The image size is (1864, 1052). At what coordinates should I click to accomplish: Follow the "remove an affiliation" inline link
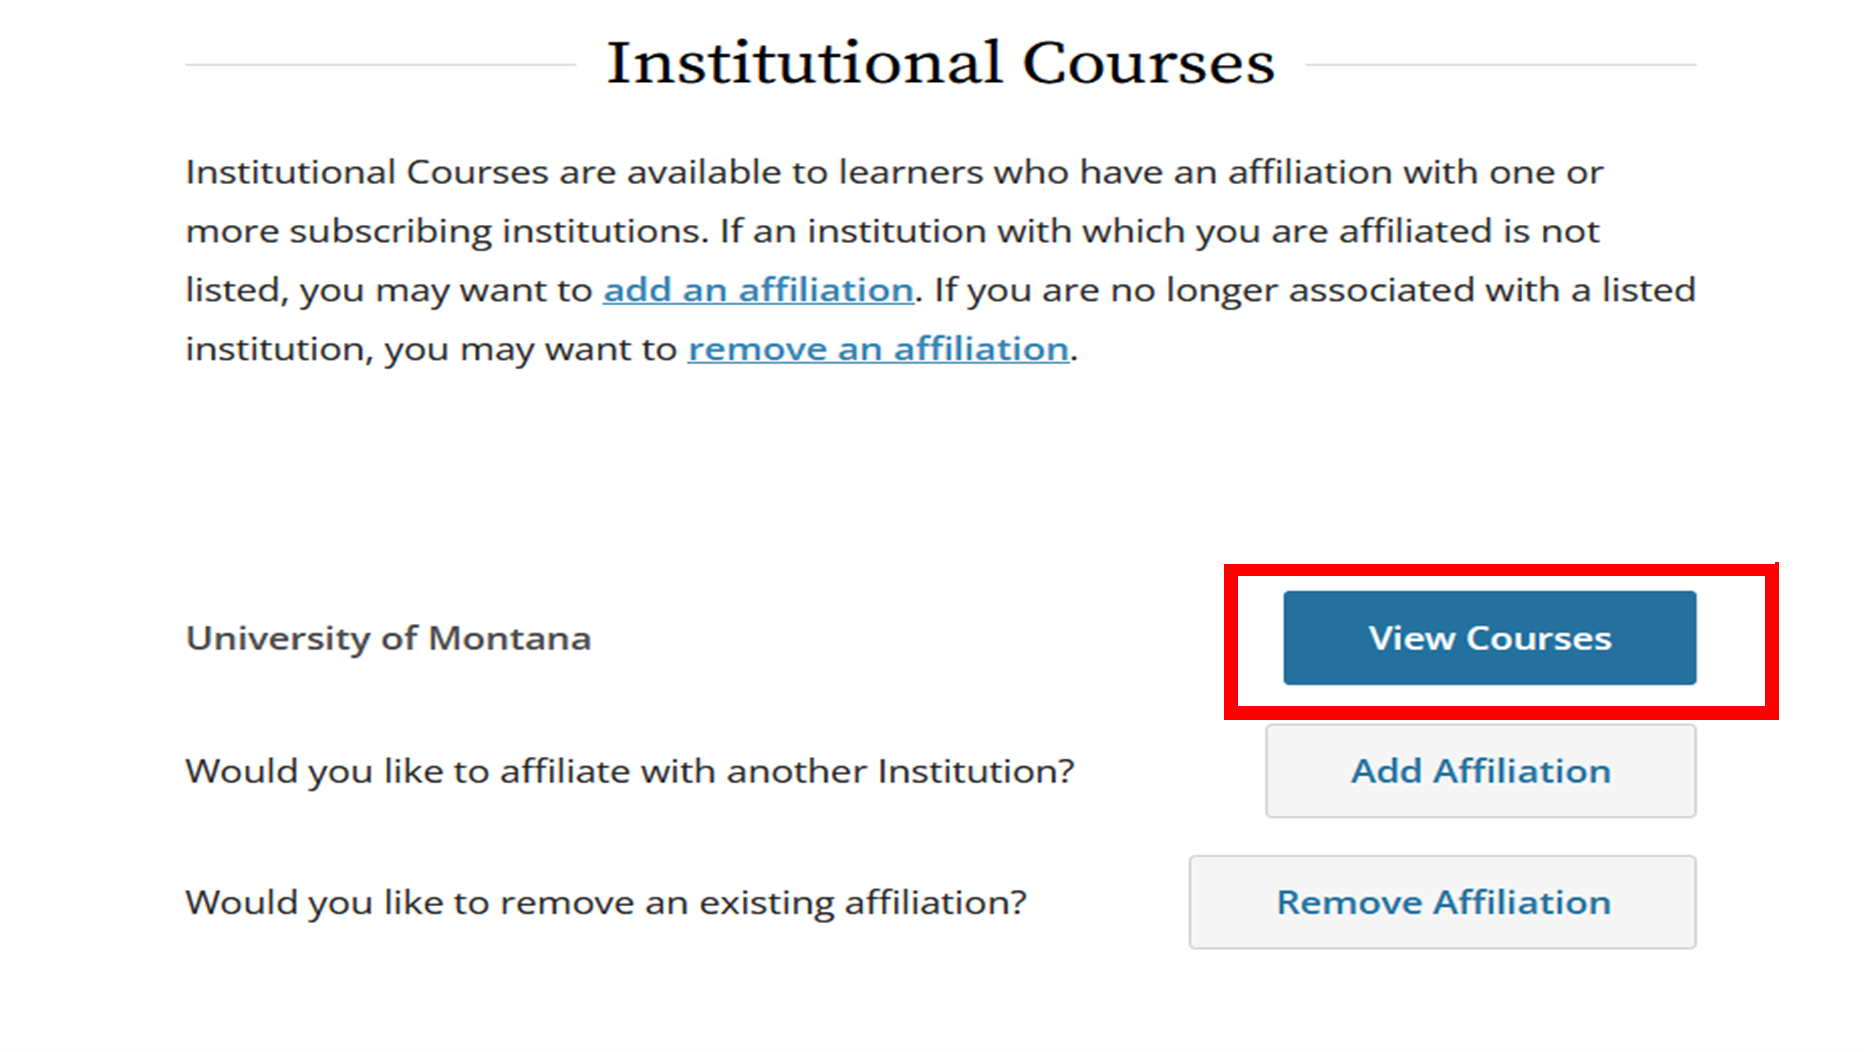pos(878,349)
